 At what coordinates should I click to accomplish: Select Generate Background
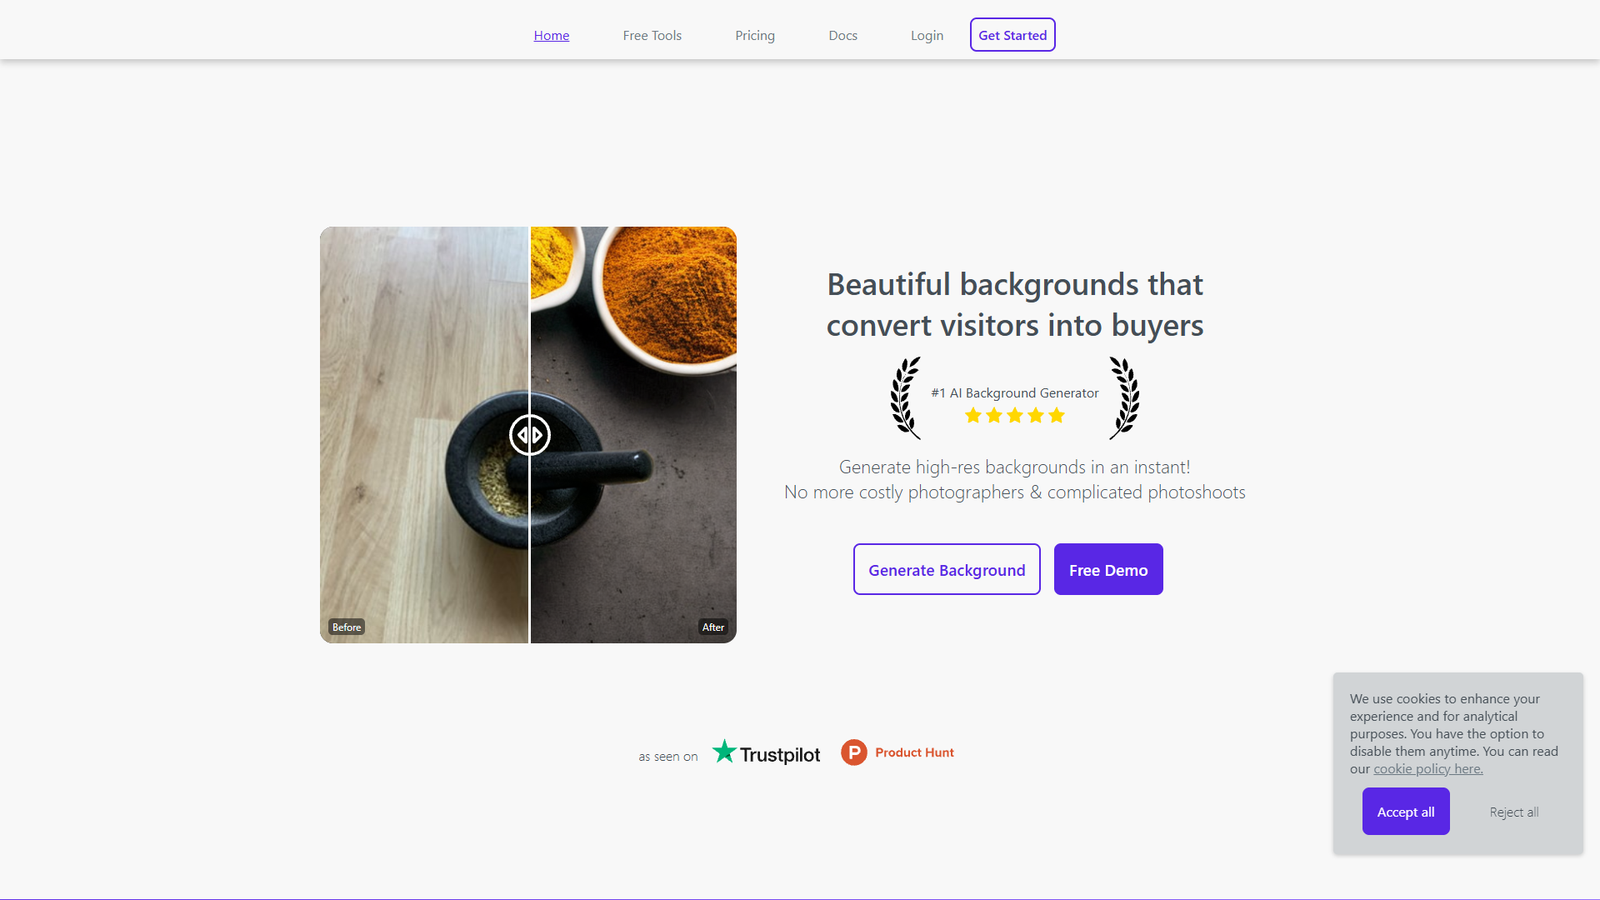pyautogui.click(x=946, y=569)
